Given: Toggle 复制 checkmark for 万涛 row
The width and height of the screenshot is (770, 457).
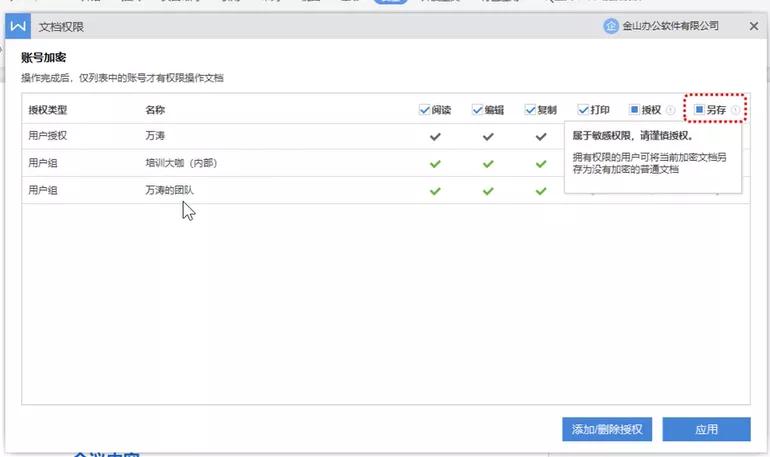Looking at the screenshot, I should point(541,136).
